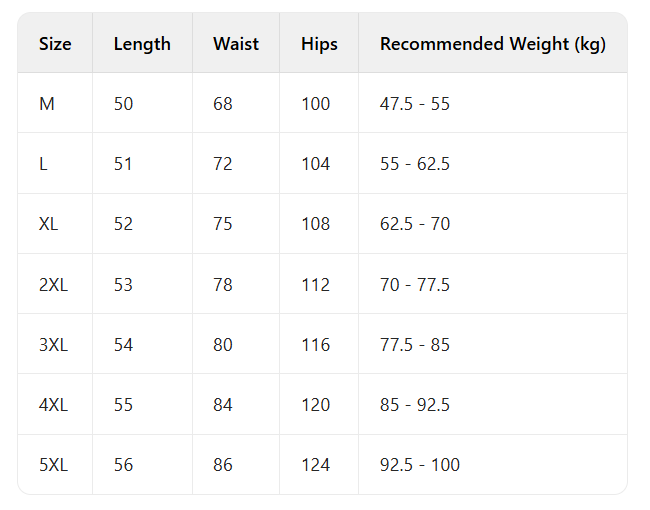Click the 62.5 - 70 weight cell
This screenshot has height=510, width=650.
(415, 224)
